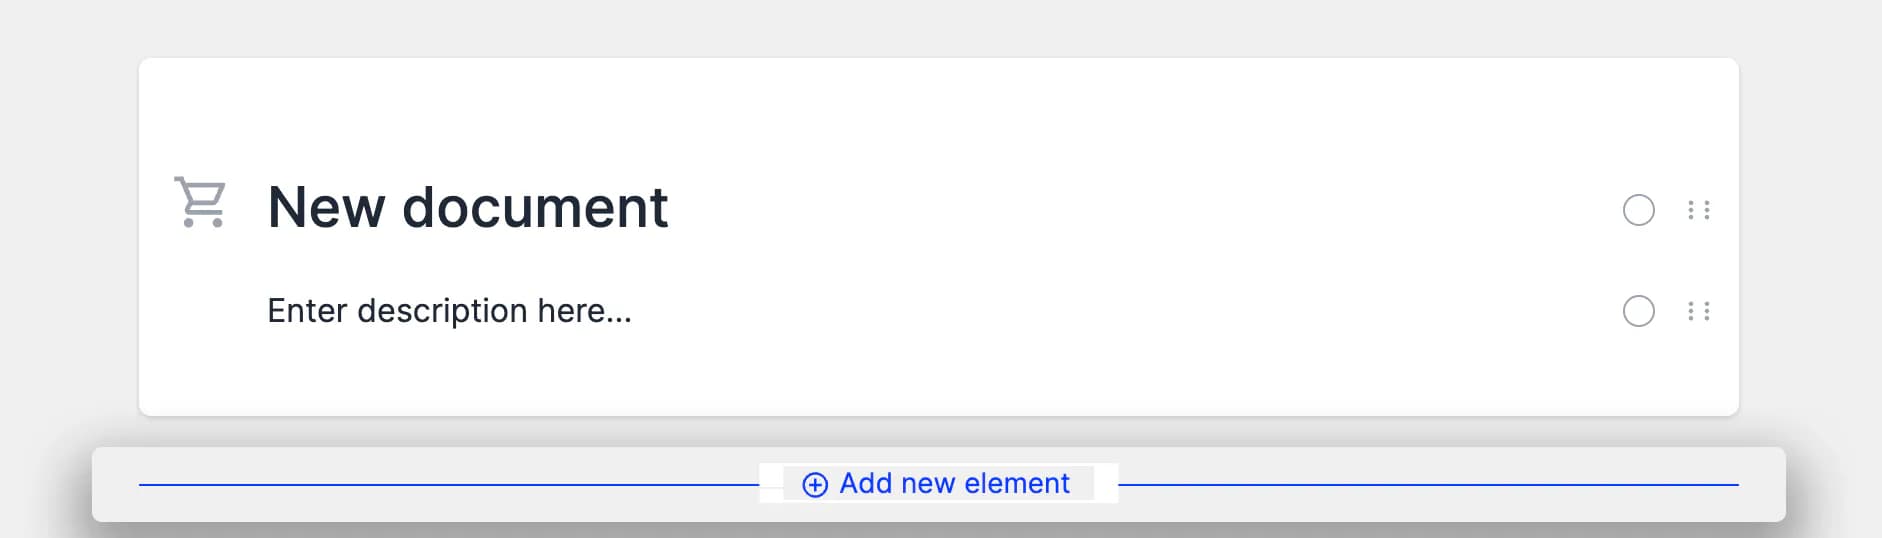Toggle the round selector beside Enter description here
1882x538 pixels.
(1638, 311)
